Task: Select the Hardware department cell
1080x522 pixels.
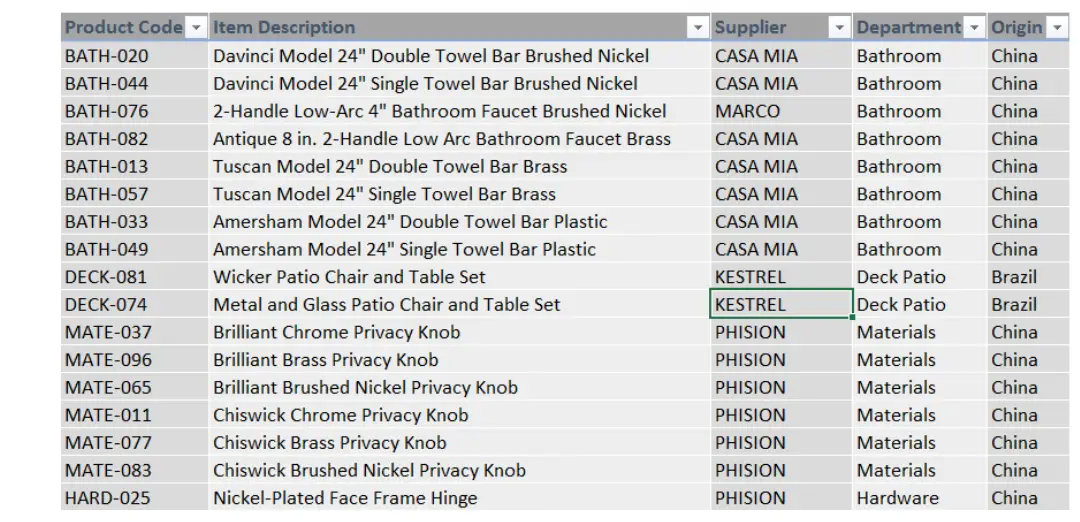Action: 920,498
